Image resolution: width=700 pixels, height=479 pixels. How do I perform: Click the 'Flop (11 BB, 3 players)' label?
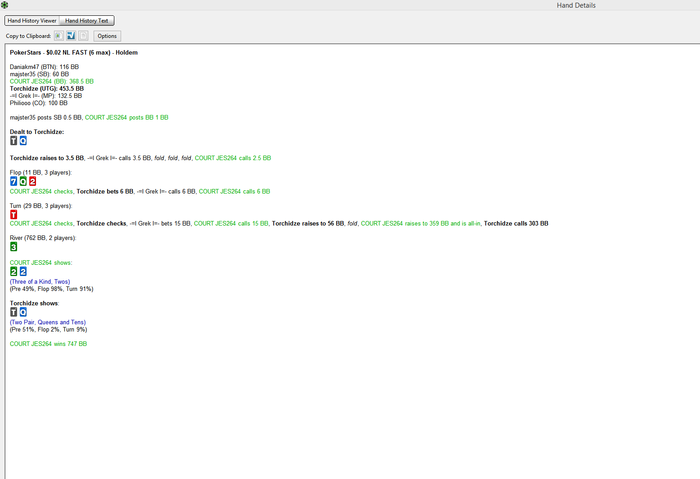tap(41, 172)
